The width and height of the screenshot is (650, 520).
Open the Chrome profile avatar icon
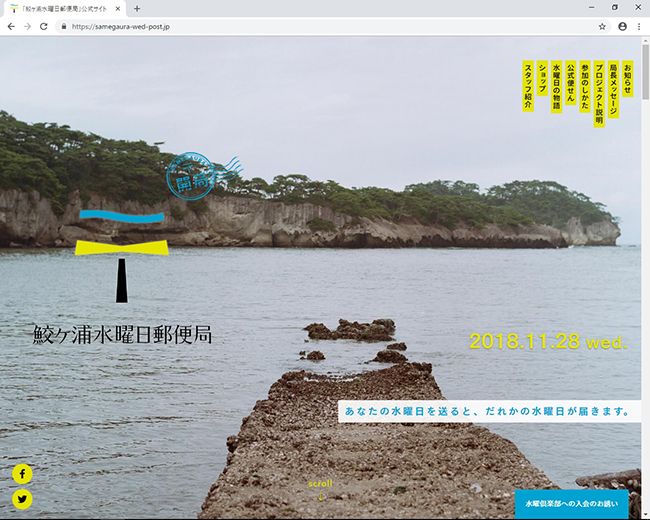pyautogui.click(x=622, y=26)
